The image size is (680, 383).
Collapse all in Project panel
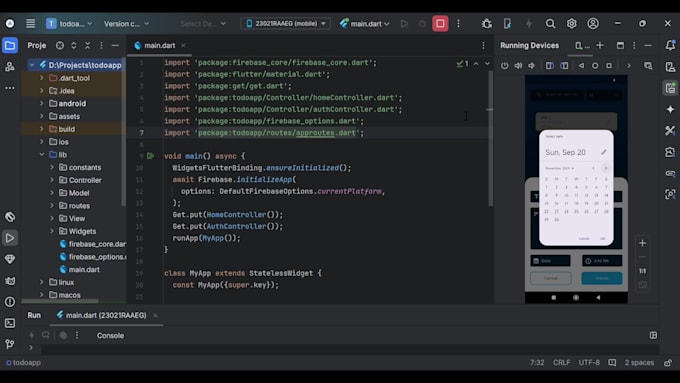88,45
